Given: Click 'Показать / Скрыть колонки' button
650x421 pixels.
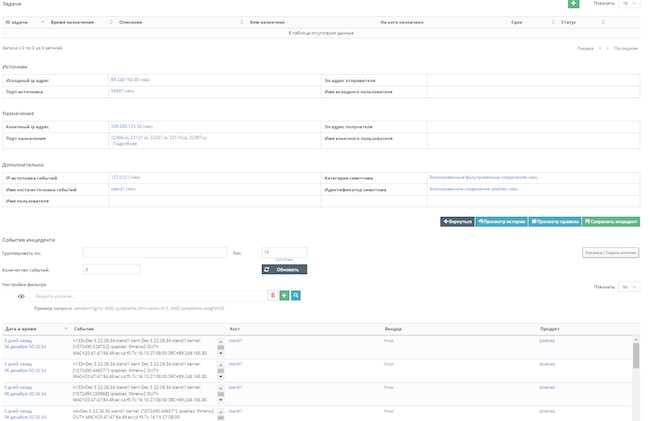Looking at the screenshot, I should pos(610,252).
